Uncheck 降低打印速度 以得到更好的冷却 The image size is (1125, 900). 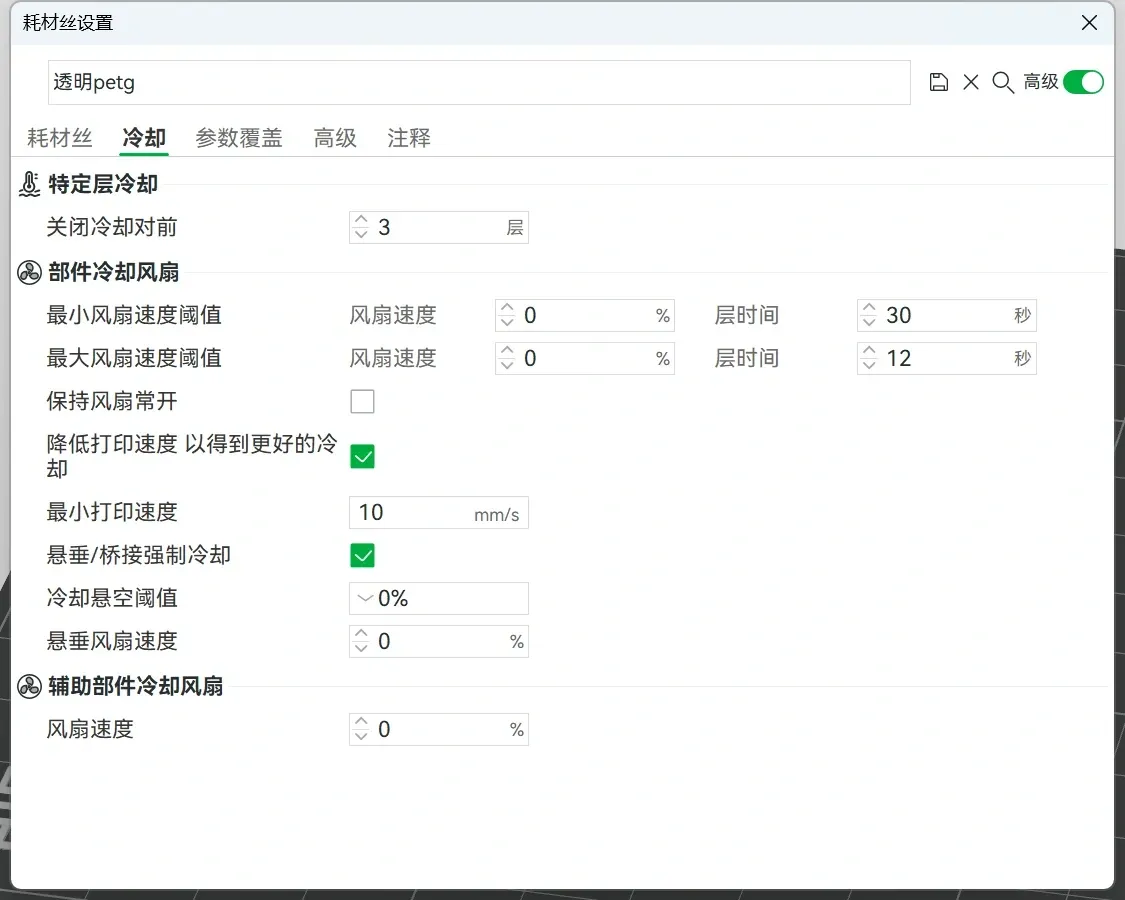362,457
